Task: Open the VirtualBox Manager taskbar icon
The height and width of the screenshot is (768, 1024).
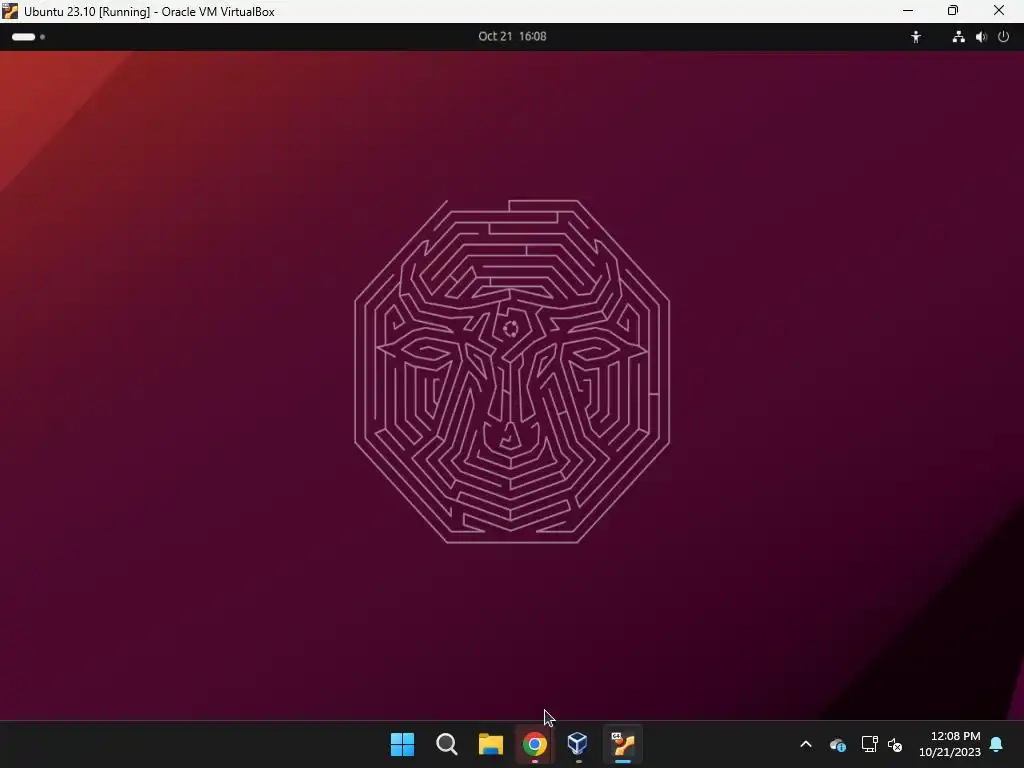Action: (578, 743)
